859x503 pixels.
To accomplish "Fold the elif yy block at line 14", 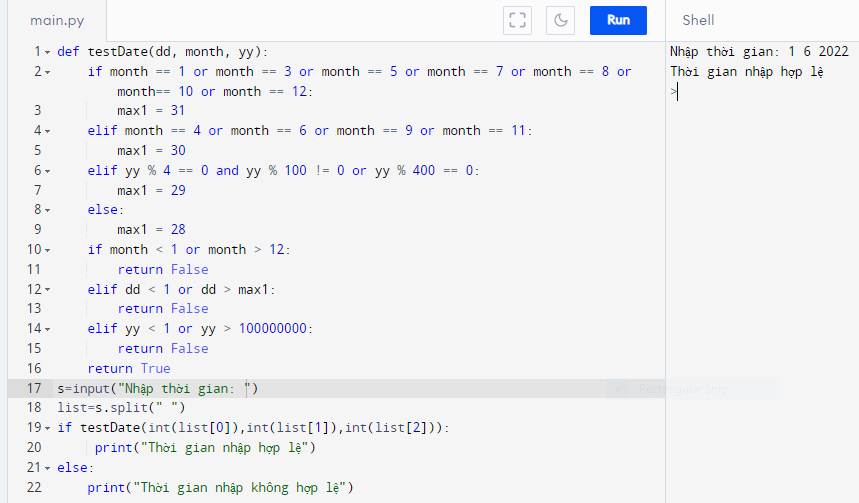I will coord(48,329).
